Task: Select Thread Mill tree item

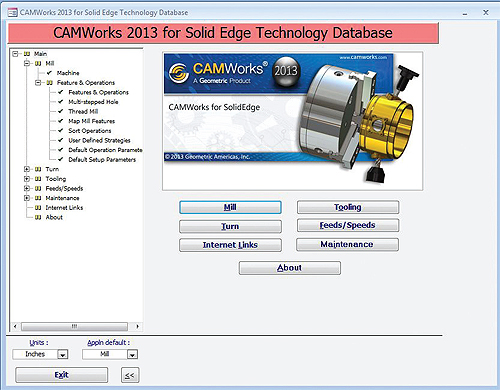Action: click(83, 111)
